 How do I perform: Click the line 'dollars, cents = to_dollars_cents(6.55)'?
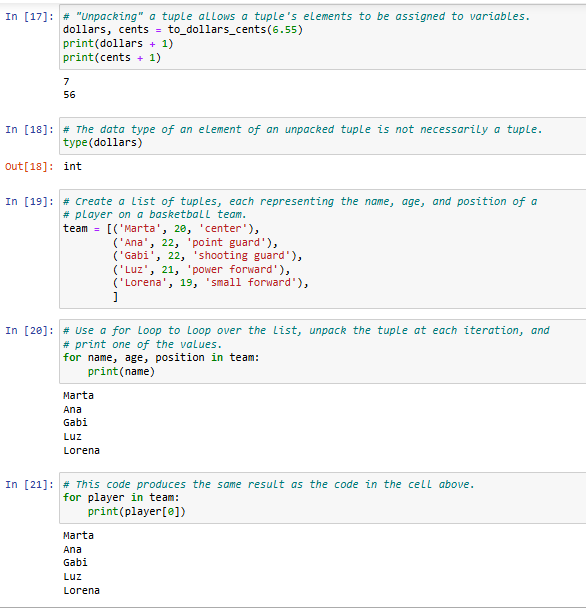[183, 30]
